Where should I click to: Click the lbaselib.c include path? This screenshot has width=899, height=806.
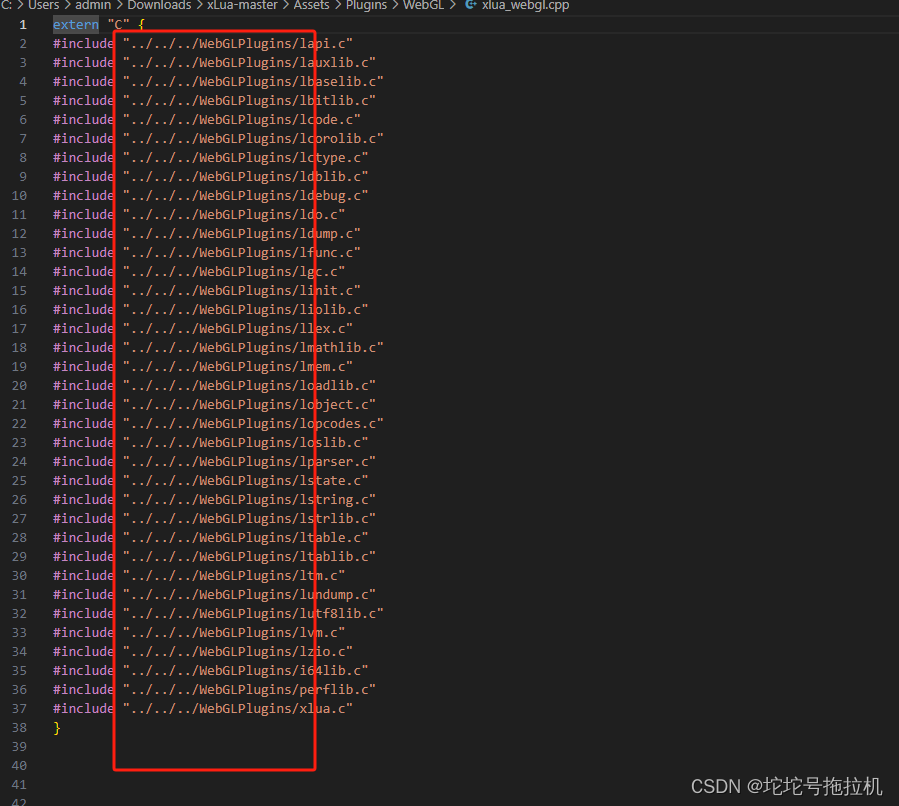pyautogui.click(x=253, y=81)
